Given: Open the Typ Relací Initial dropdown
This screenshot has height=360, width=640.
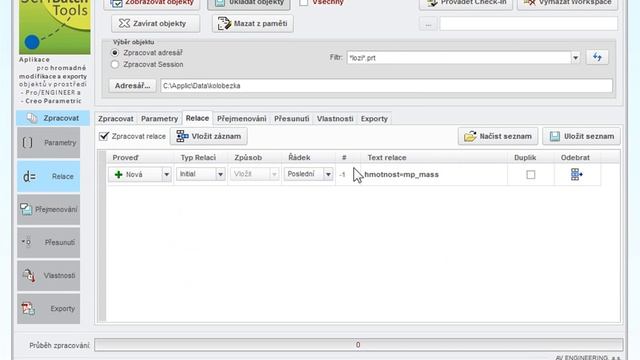Looking at the screenshot, I should (220, 174).
